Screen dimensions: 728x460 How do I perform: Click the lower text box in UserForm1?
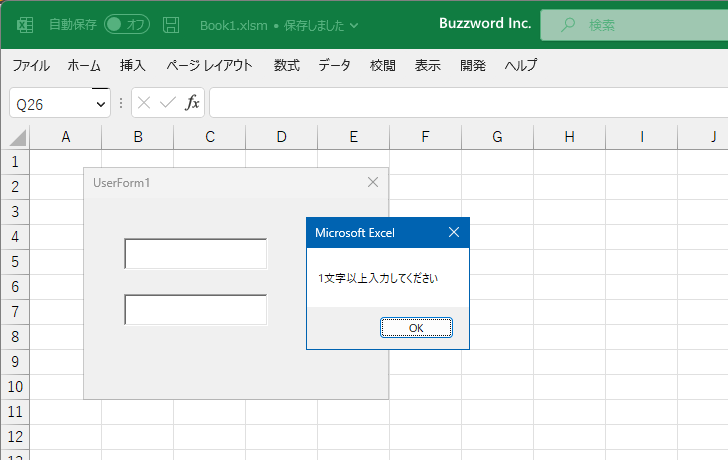click(x=195, y=310)
